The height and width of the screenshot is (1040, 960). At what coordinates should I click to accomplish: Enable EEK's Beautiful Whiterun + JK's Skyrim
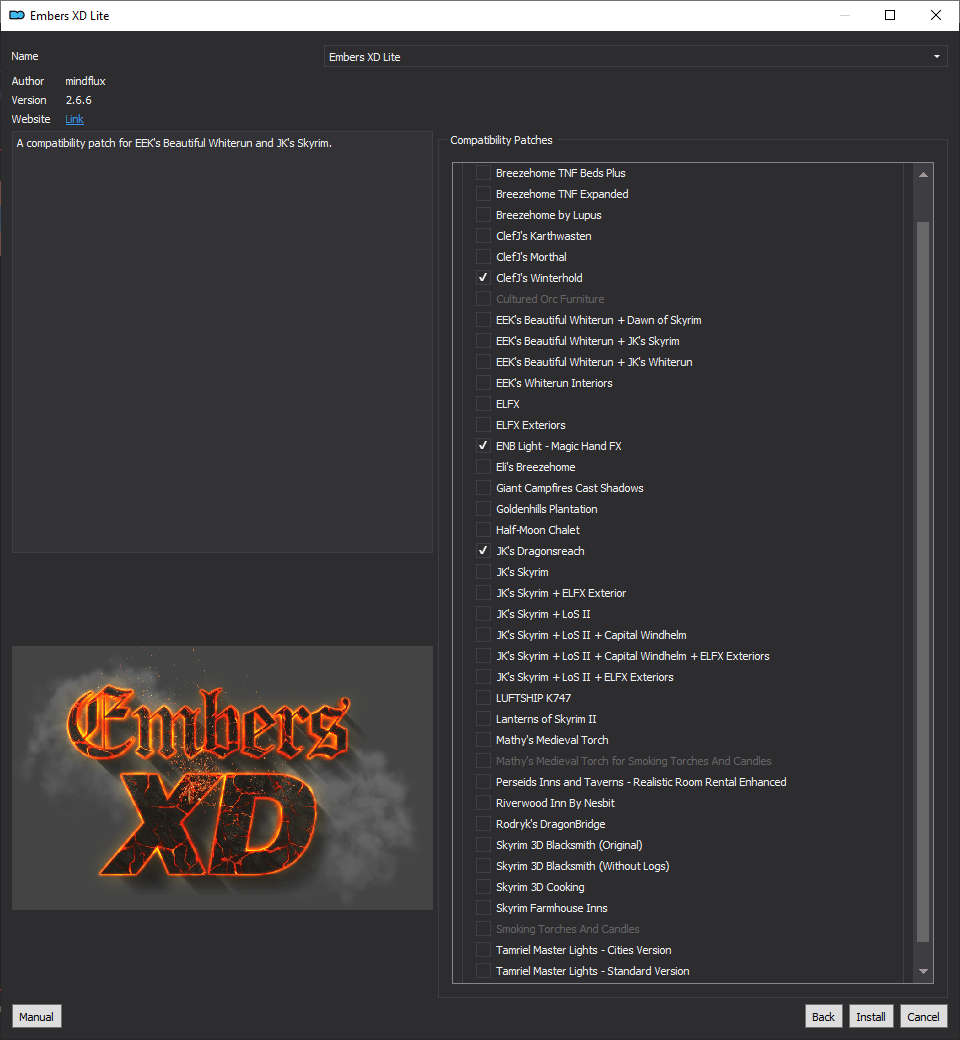coord(484,341)
